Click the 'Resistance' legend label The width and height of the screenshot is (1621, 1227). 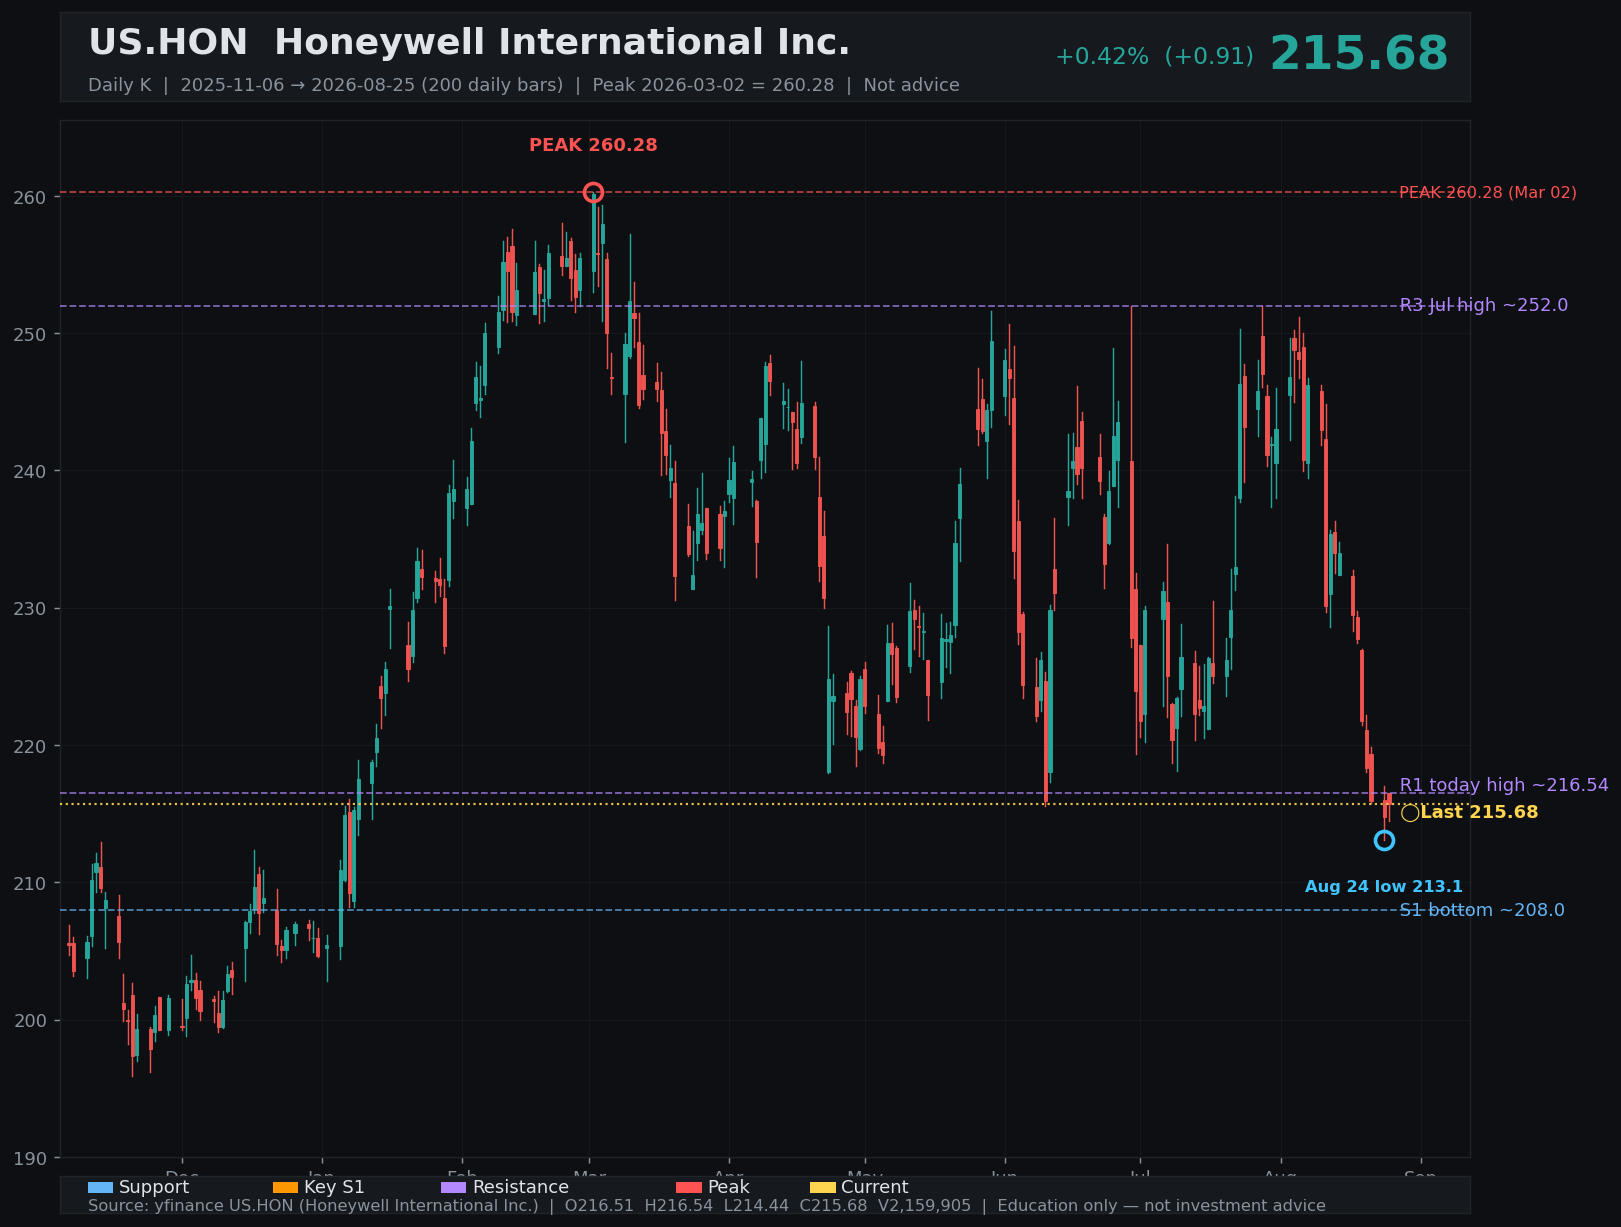(x=521, y=1187)
